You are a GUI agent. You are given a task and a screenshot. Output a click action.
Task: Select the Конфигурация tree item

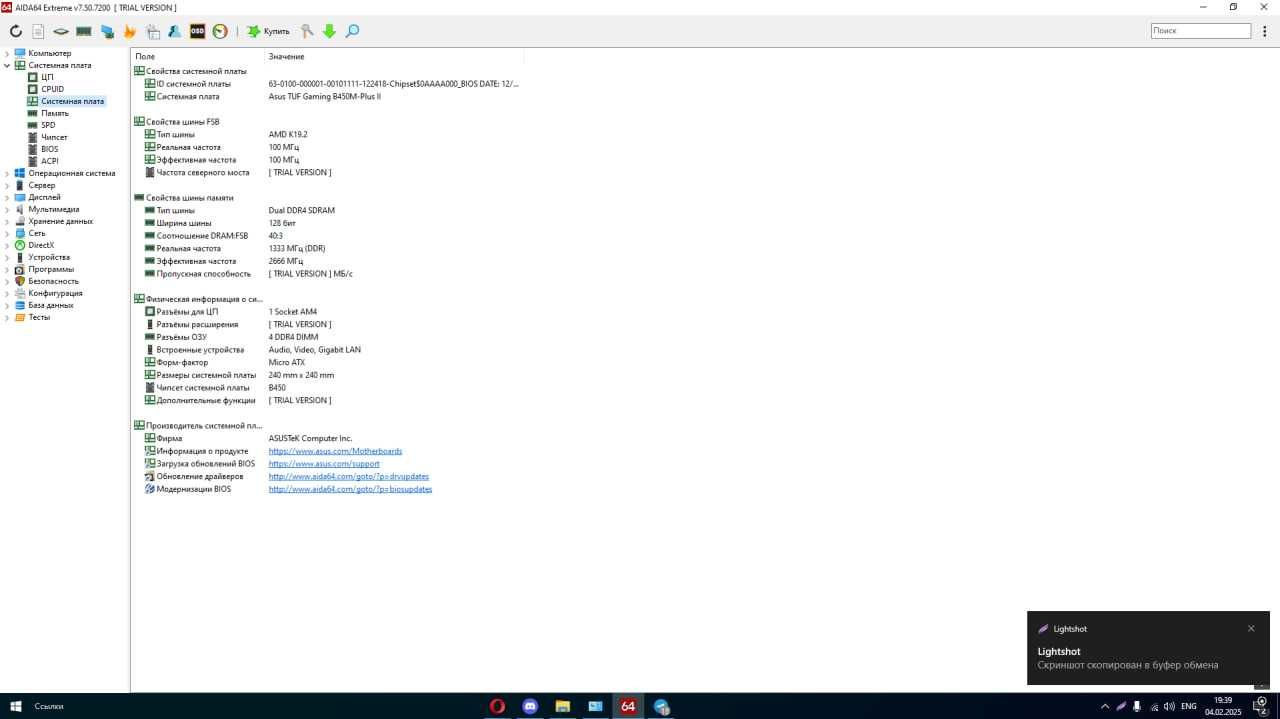[x=55, y=293]
